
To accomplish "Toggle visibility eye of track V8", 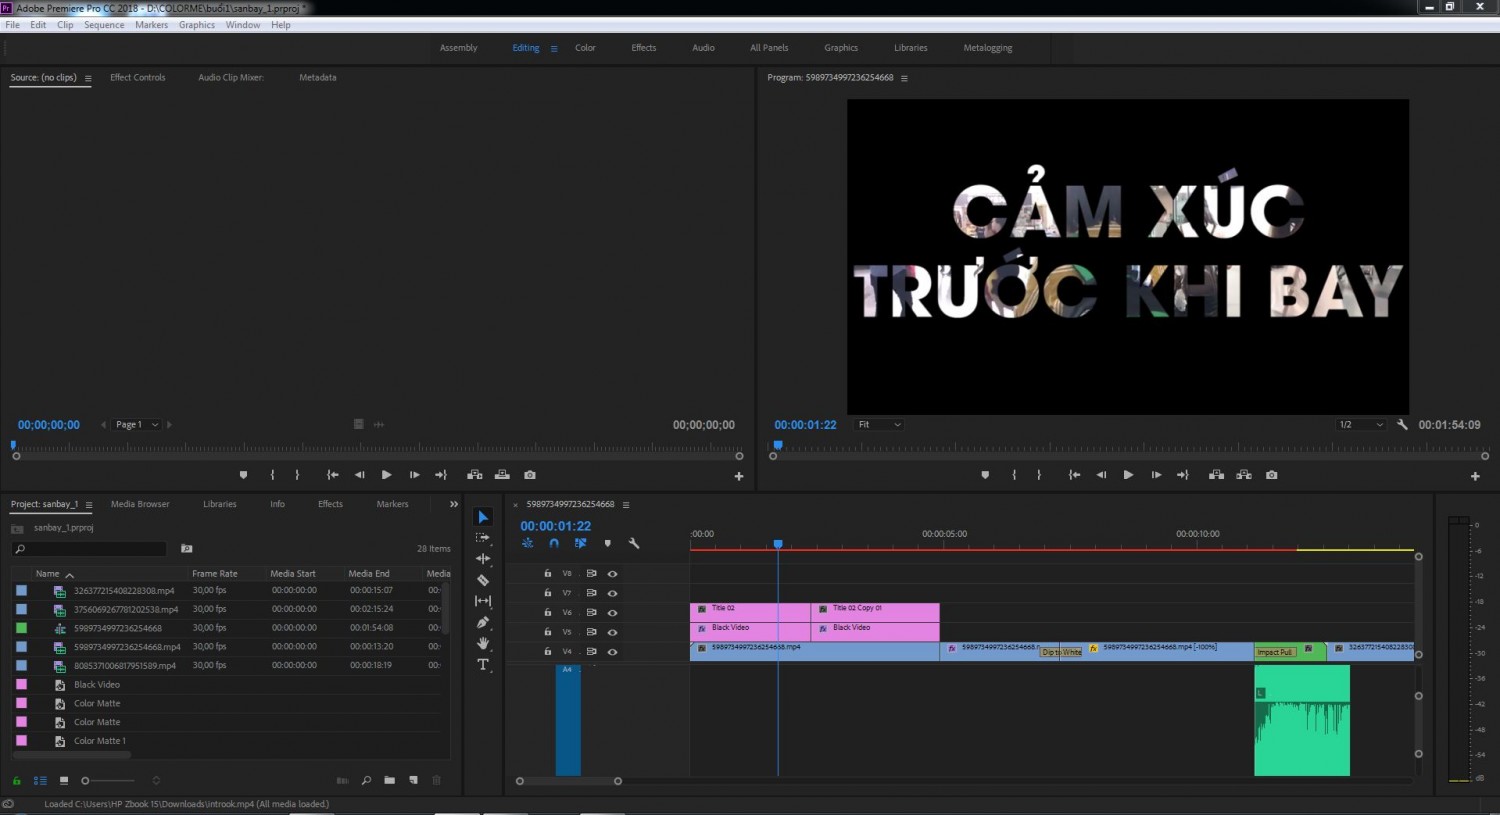I will (612, 574).
